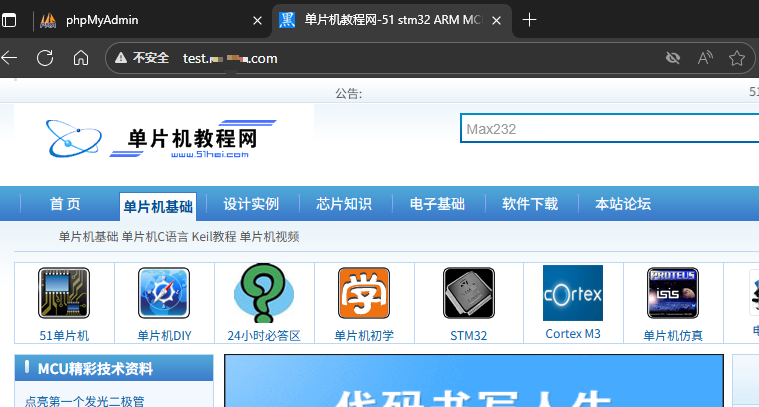
Task: Open the 单片机DIY compass icon
Action: pos(164,293)
